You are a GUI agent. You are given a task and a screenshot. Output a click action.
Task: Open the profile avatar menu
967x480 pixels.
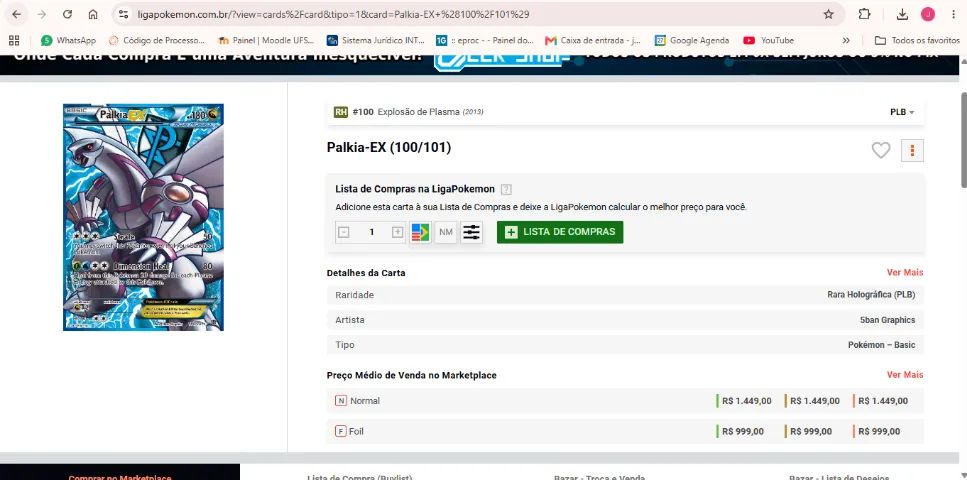coord(928,14)
